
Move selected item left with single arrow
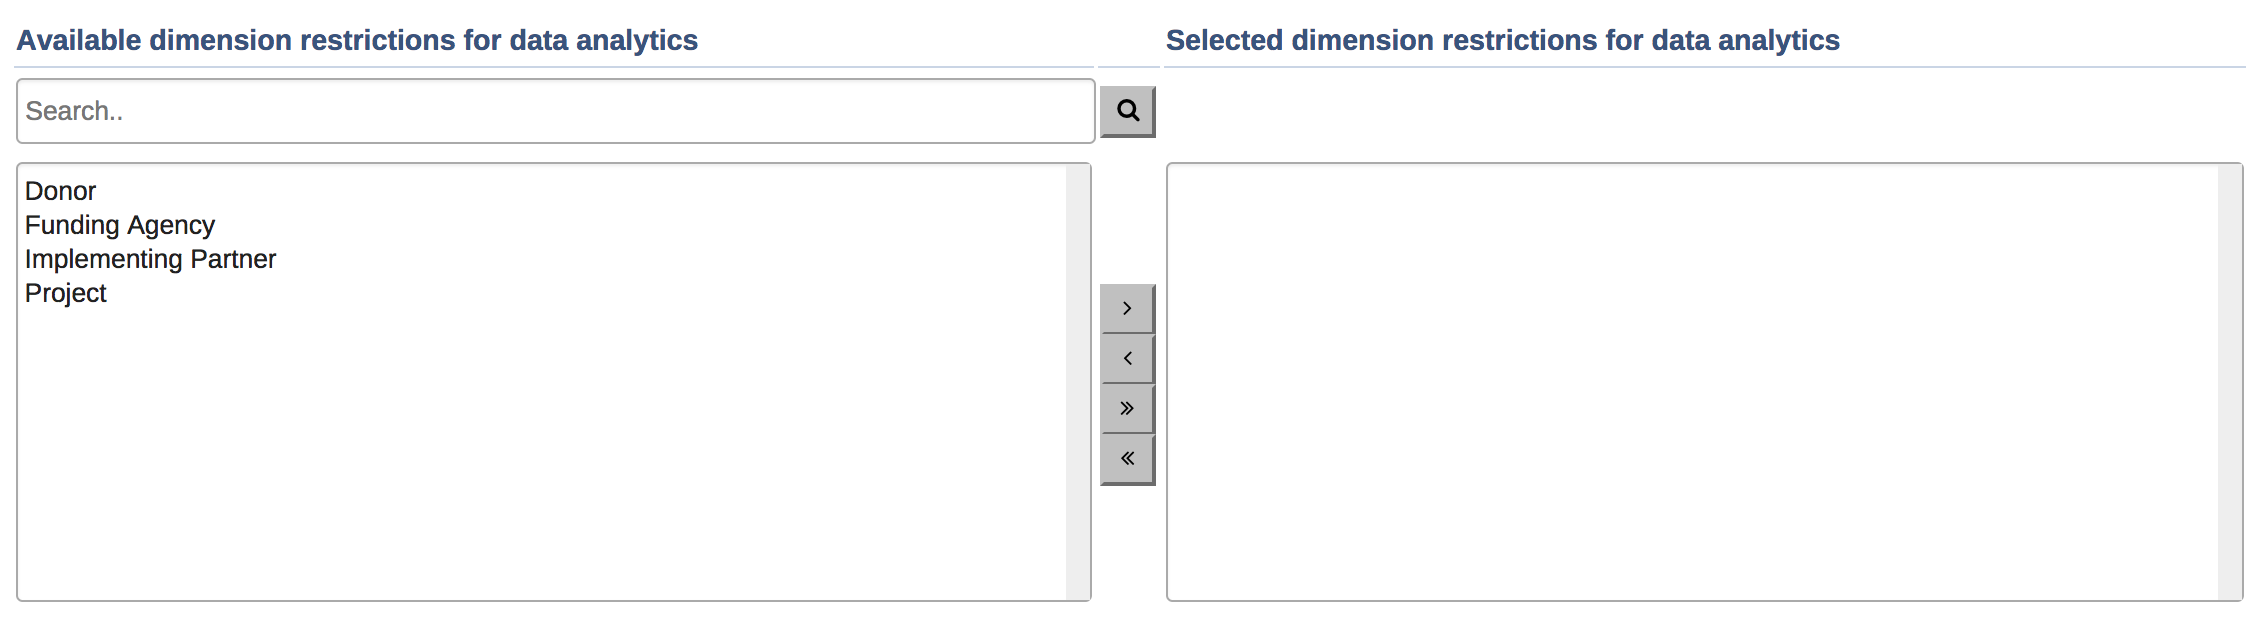(1127, 359)
